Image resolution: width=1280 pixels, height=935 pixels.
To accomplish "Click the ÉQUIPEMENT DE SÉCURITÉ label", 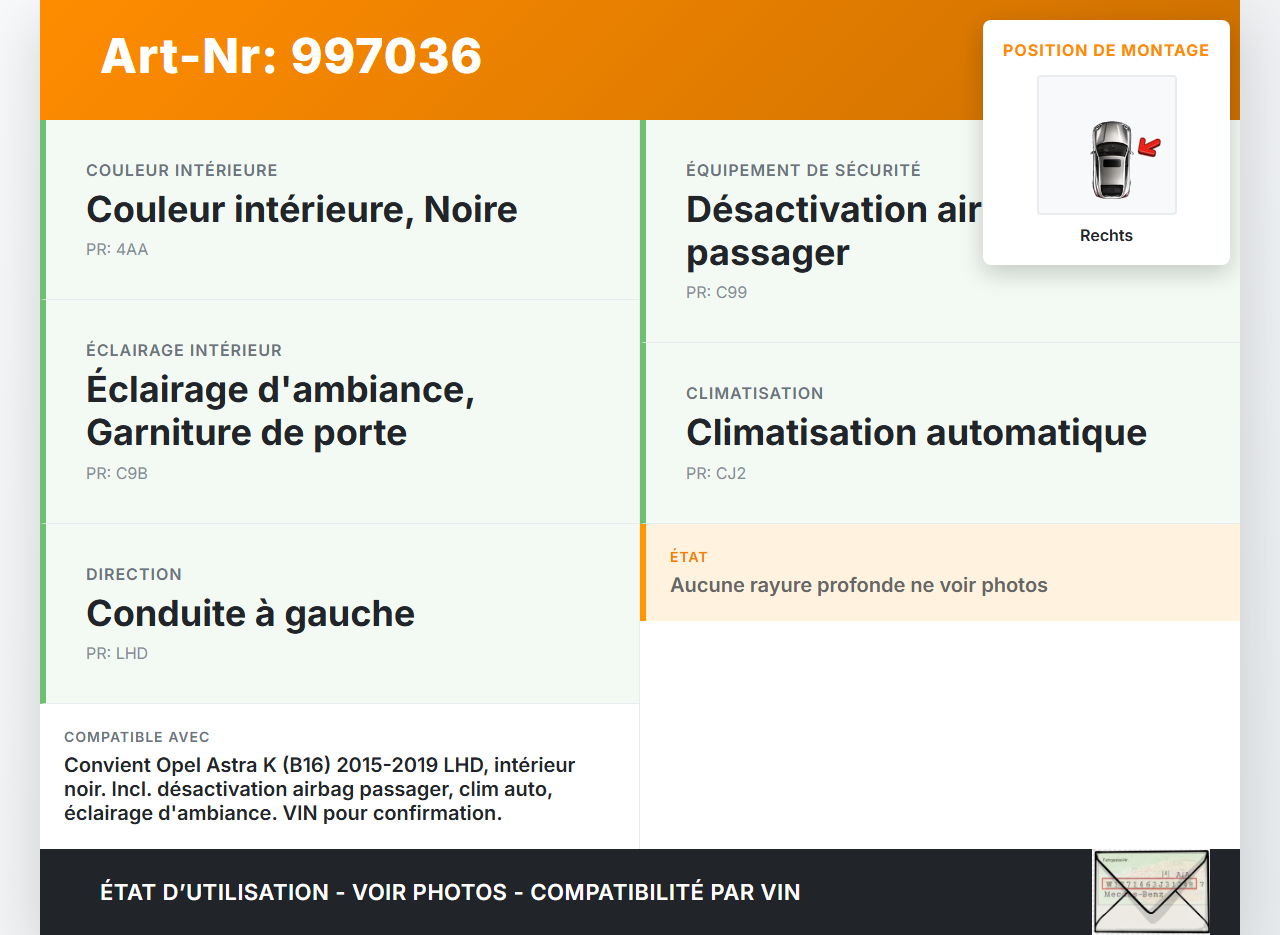I will tap(803, 171).
